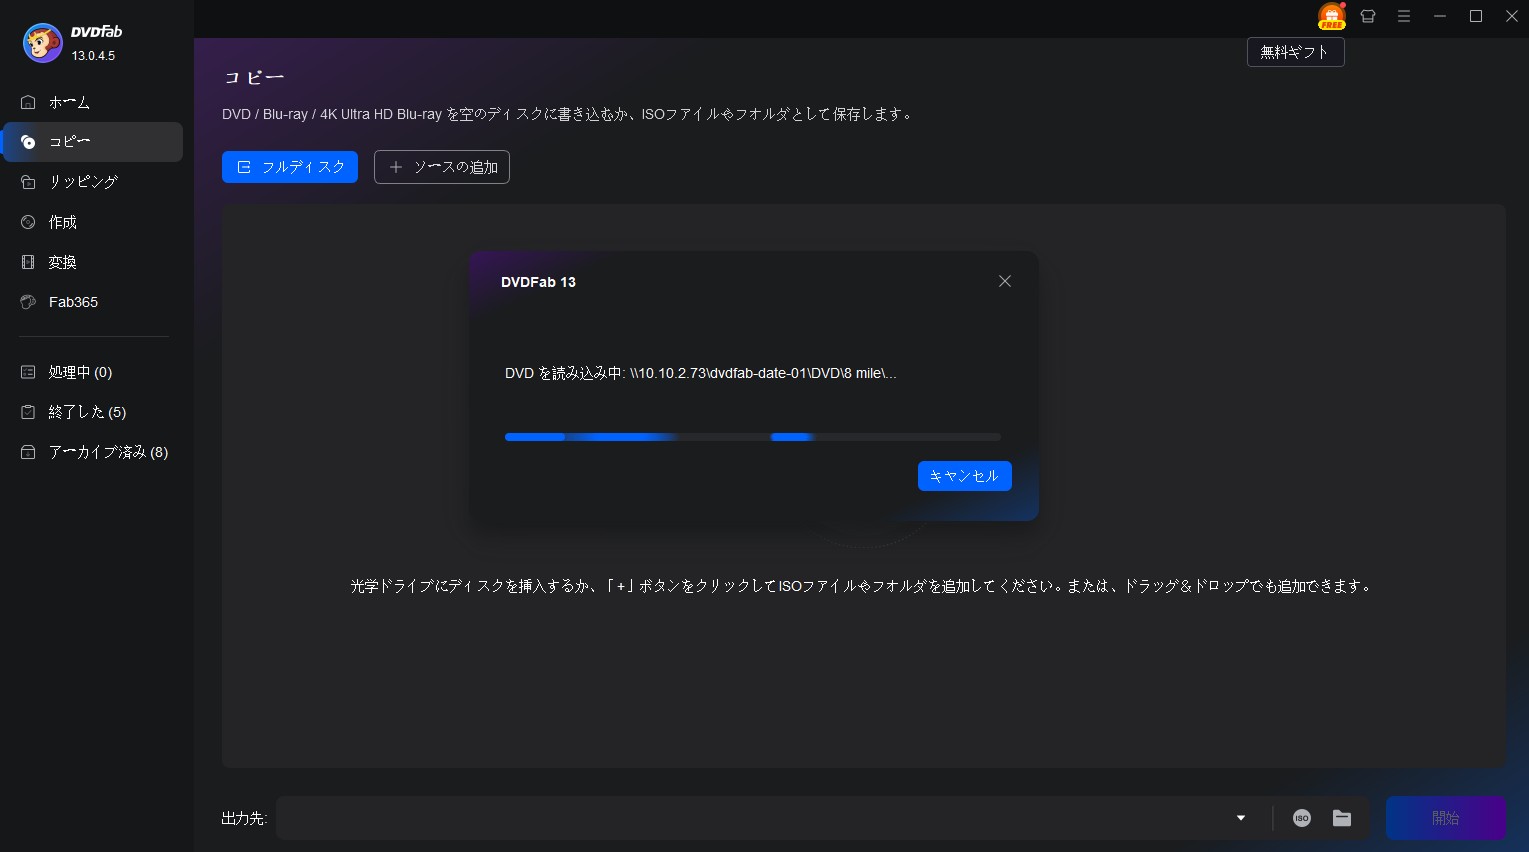Open リッピング module in sidebar
1529x852 pixels.
coord(83,182)
